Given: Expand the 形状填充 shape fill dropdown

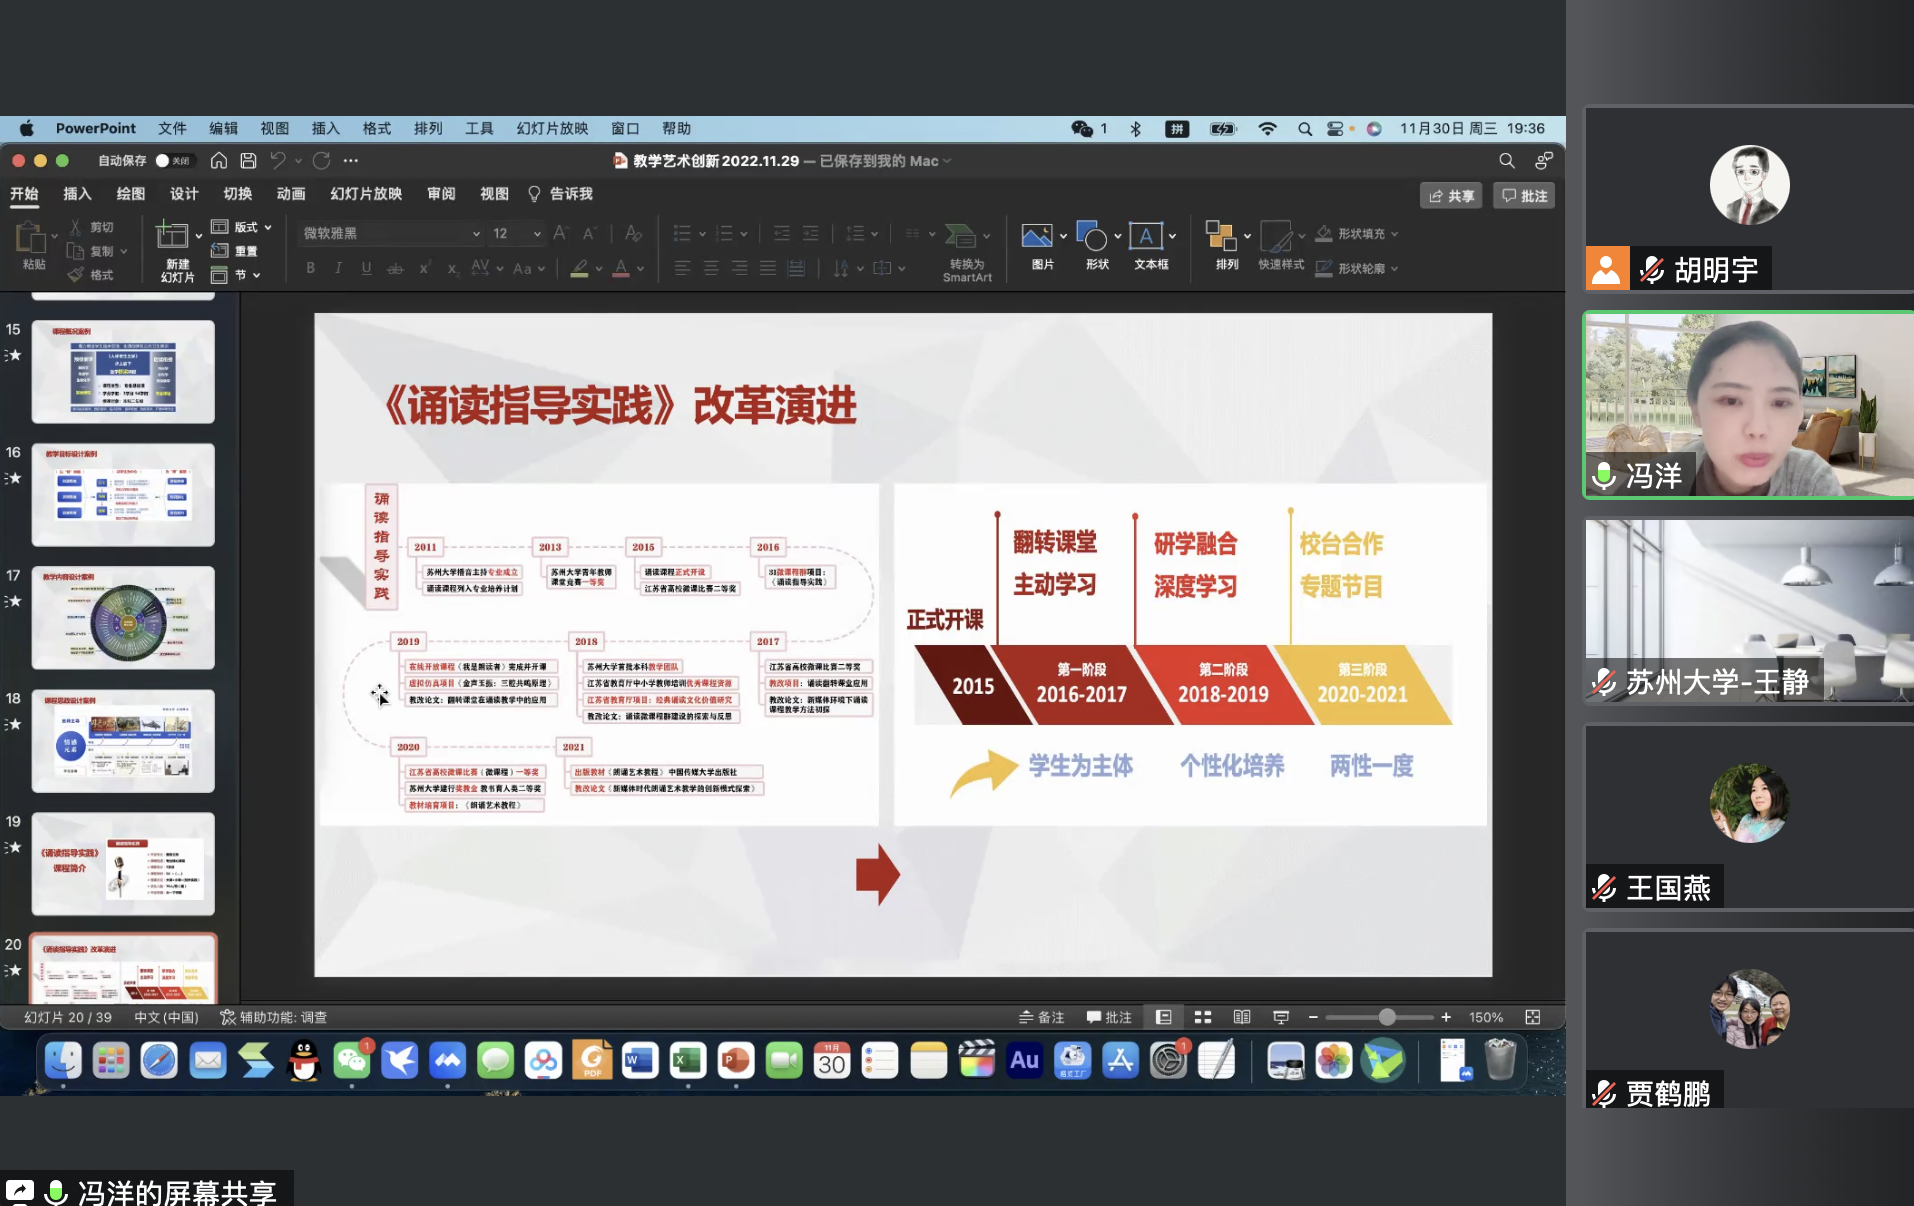Looking at the screenshot, I should pos(1394,234).
